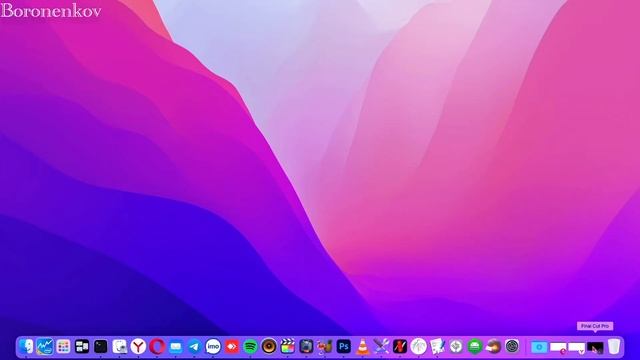Launch Yandex Browser from the Dock
The width and height of the screenshot is (640, 360).
pyautogui.click(x=138, y=347)
